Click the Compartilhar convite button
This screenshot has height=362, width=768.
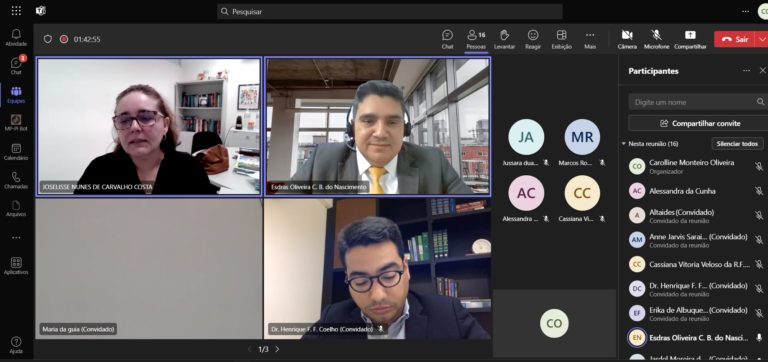(696, 123)
